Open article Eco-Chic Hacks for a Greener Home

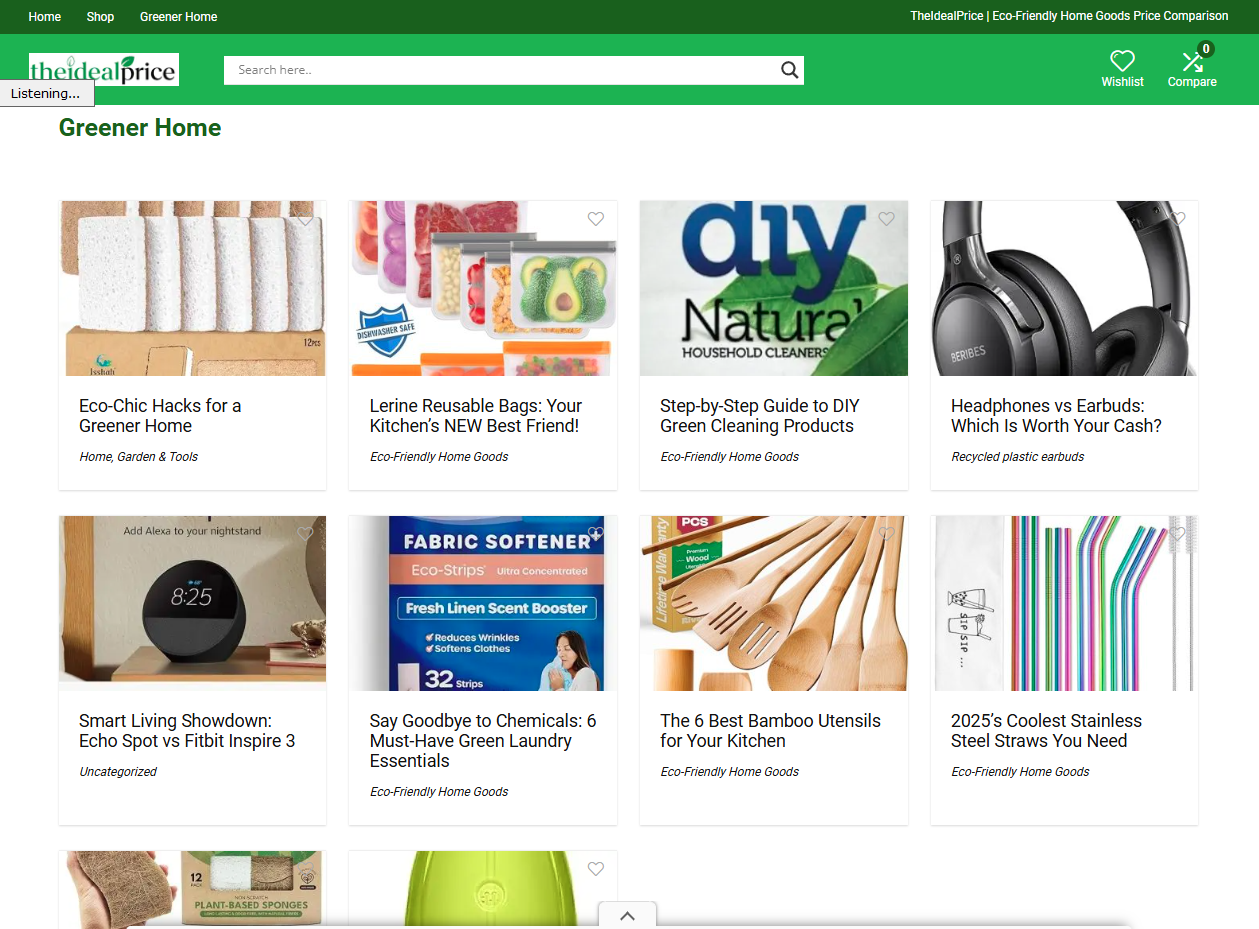[160, 416]
